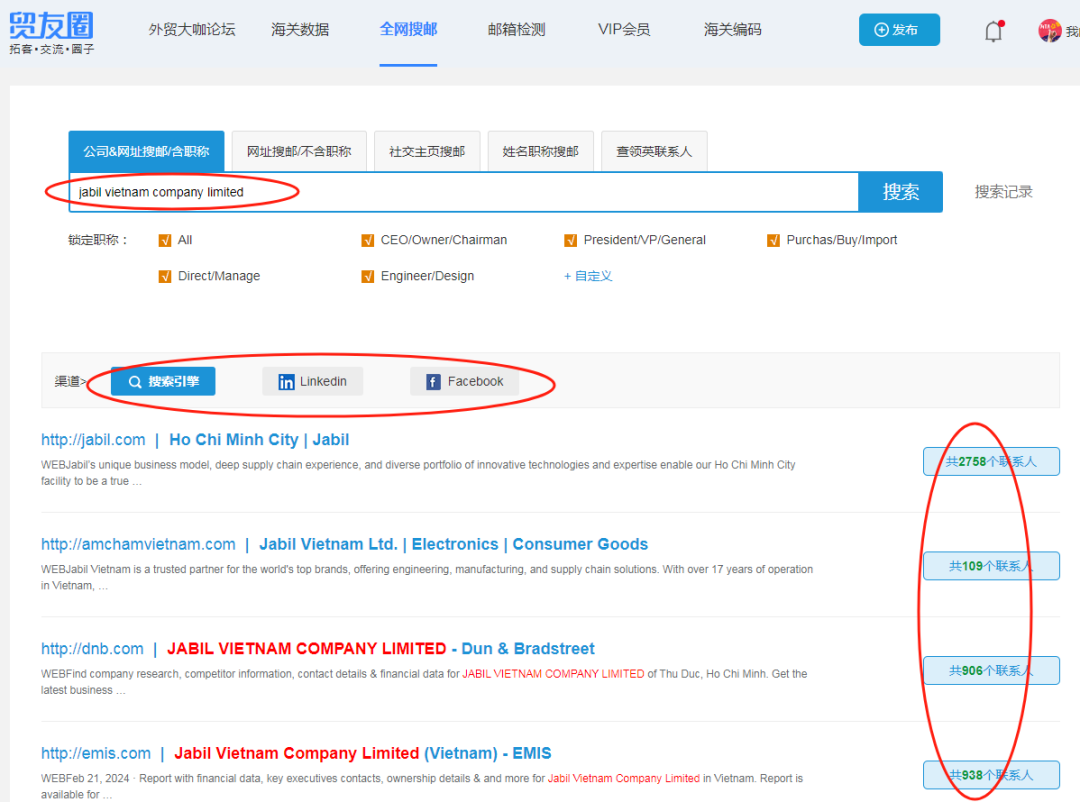This screenshot has height=802, width=1080.
Task: Switch channel to Facebook
Action: [x=465, y=381]
